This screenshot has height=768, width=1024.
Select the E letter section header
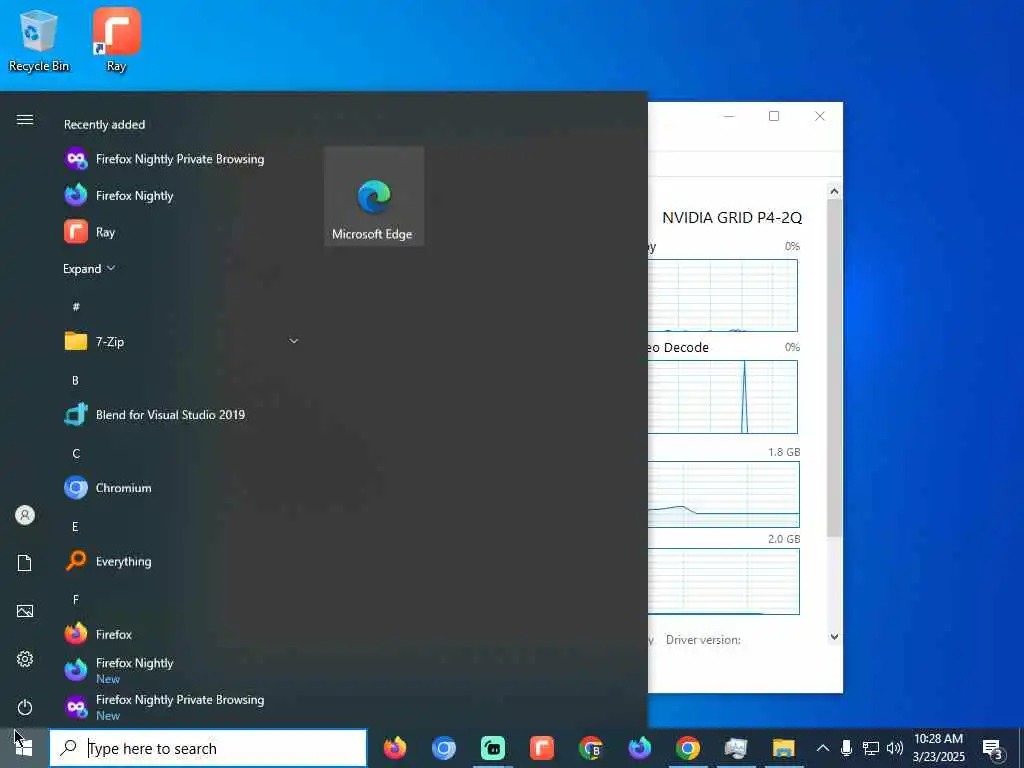(75, 526)
